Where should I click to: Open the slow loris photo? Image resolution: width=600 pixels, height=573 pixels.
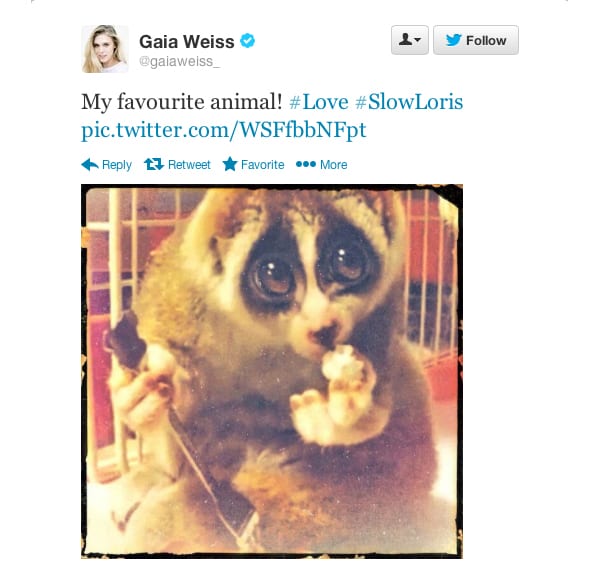(x=272, y=371)
